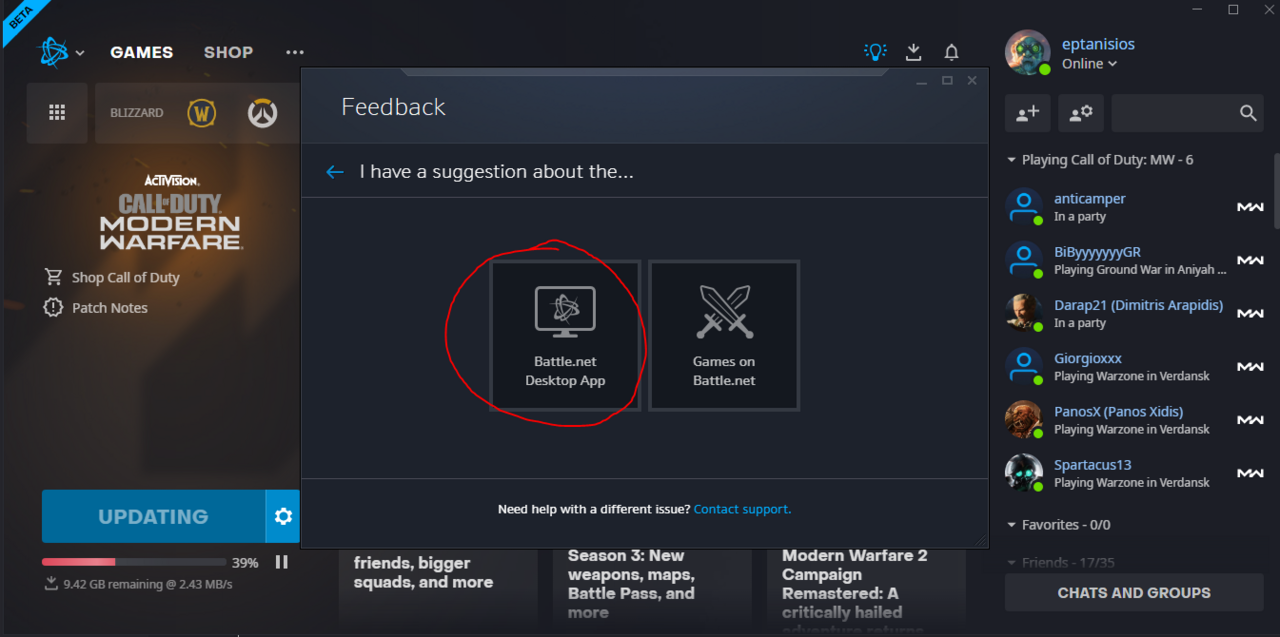The image size is (1280, 637).
Task: Select friend anticamper
Action: (x=1135, y=207)
